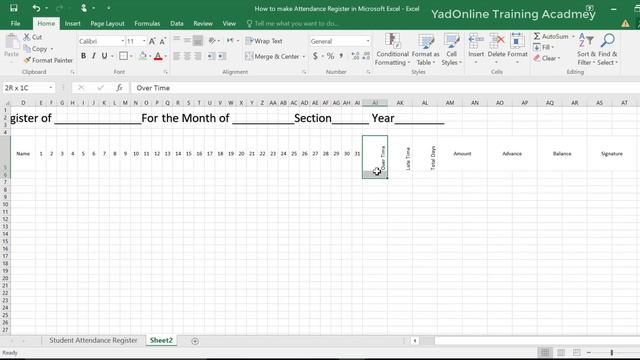Switch to the Page Layout tab

pos(107,24)
